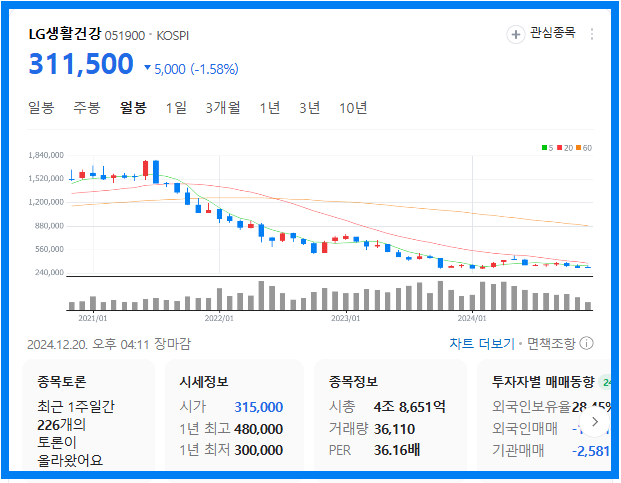
Task: Open the 종목토론 card
Action: pyautogui.click(x=89, y=416)
